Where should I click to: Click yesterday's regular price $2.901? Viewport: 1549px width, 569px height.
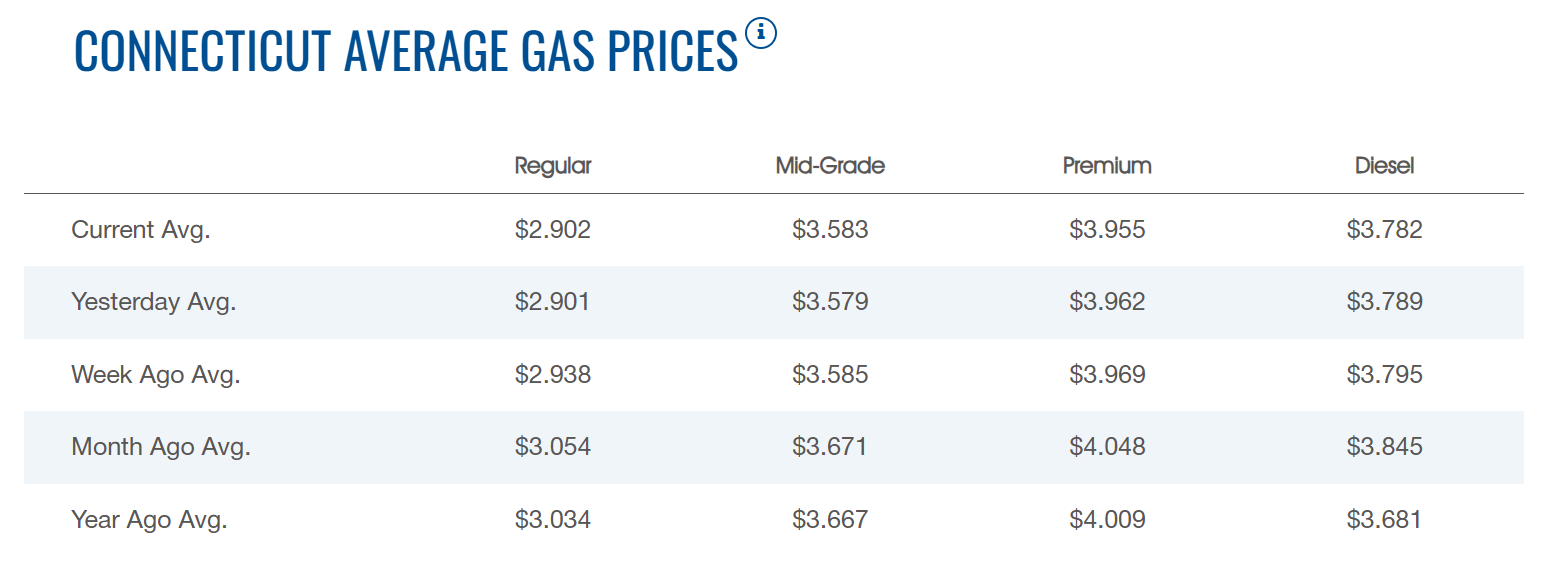(553, 302)
